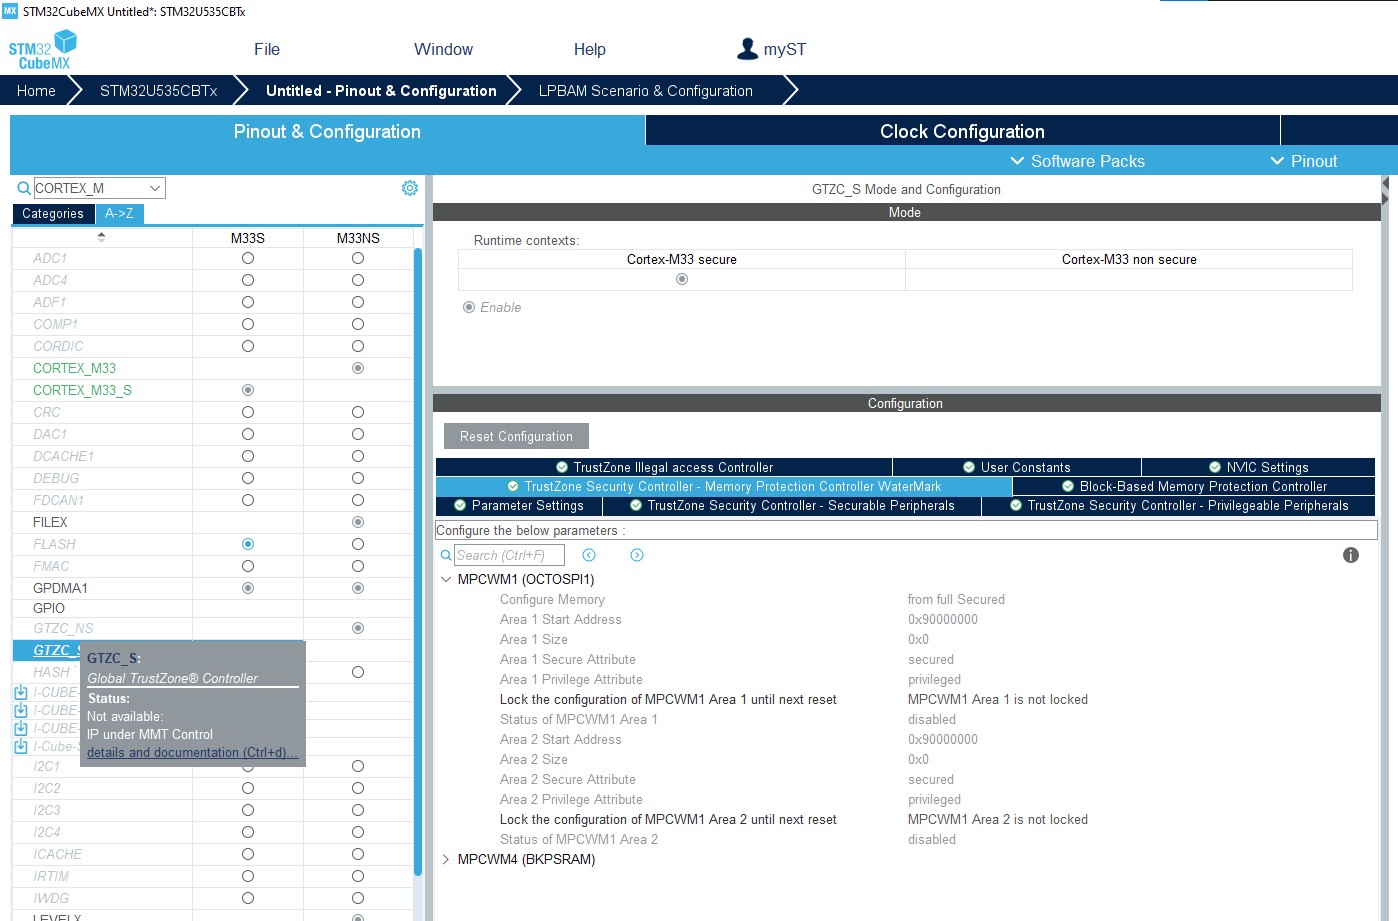Viewport: 1398px width, 921px height.
Task: Select the Cortex-M33 secure runtime context radio
Action: (682, 279)
